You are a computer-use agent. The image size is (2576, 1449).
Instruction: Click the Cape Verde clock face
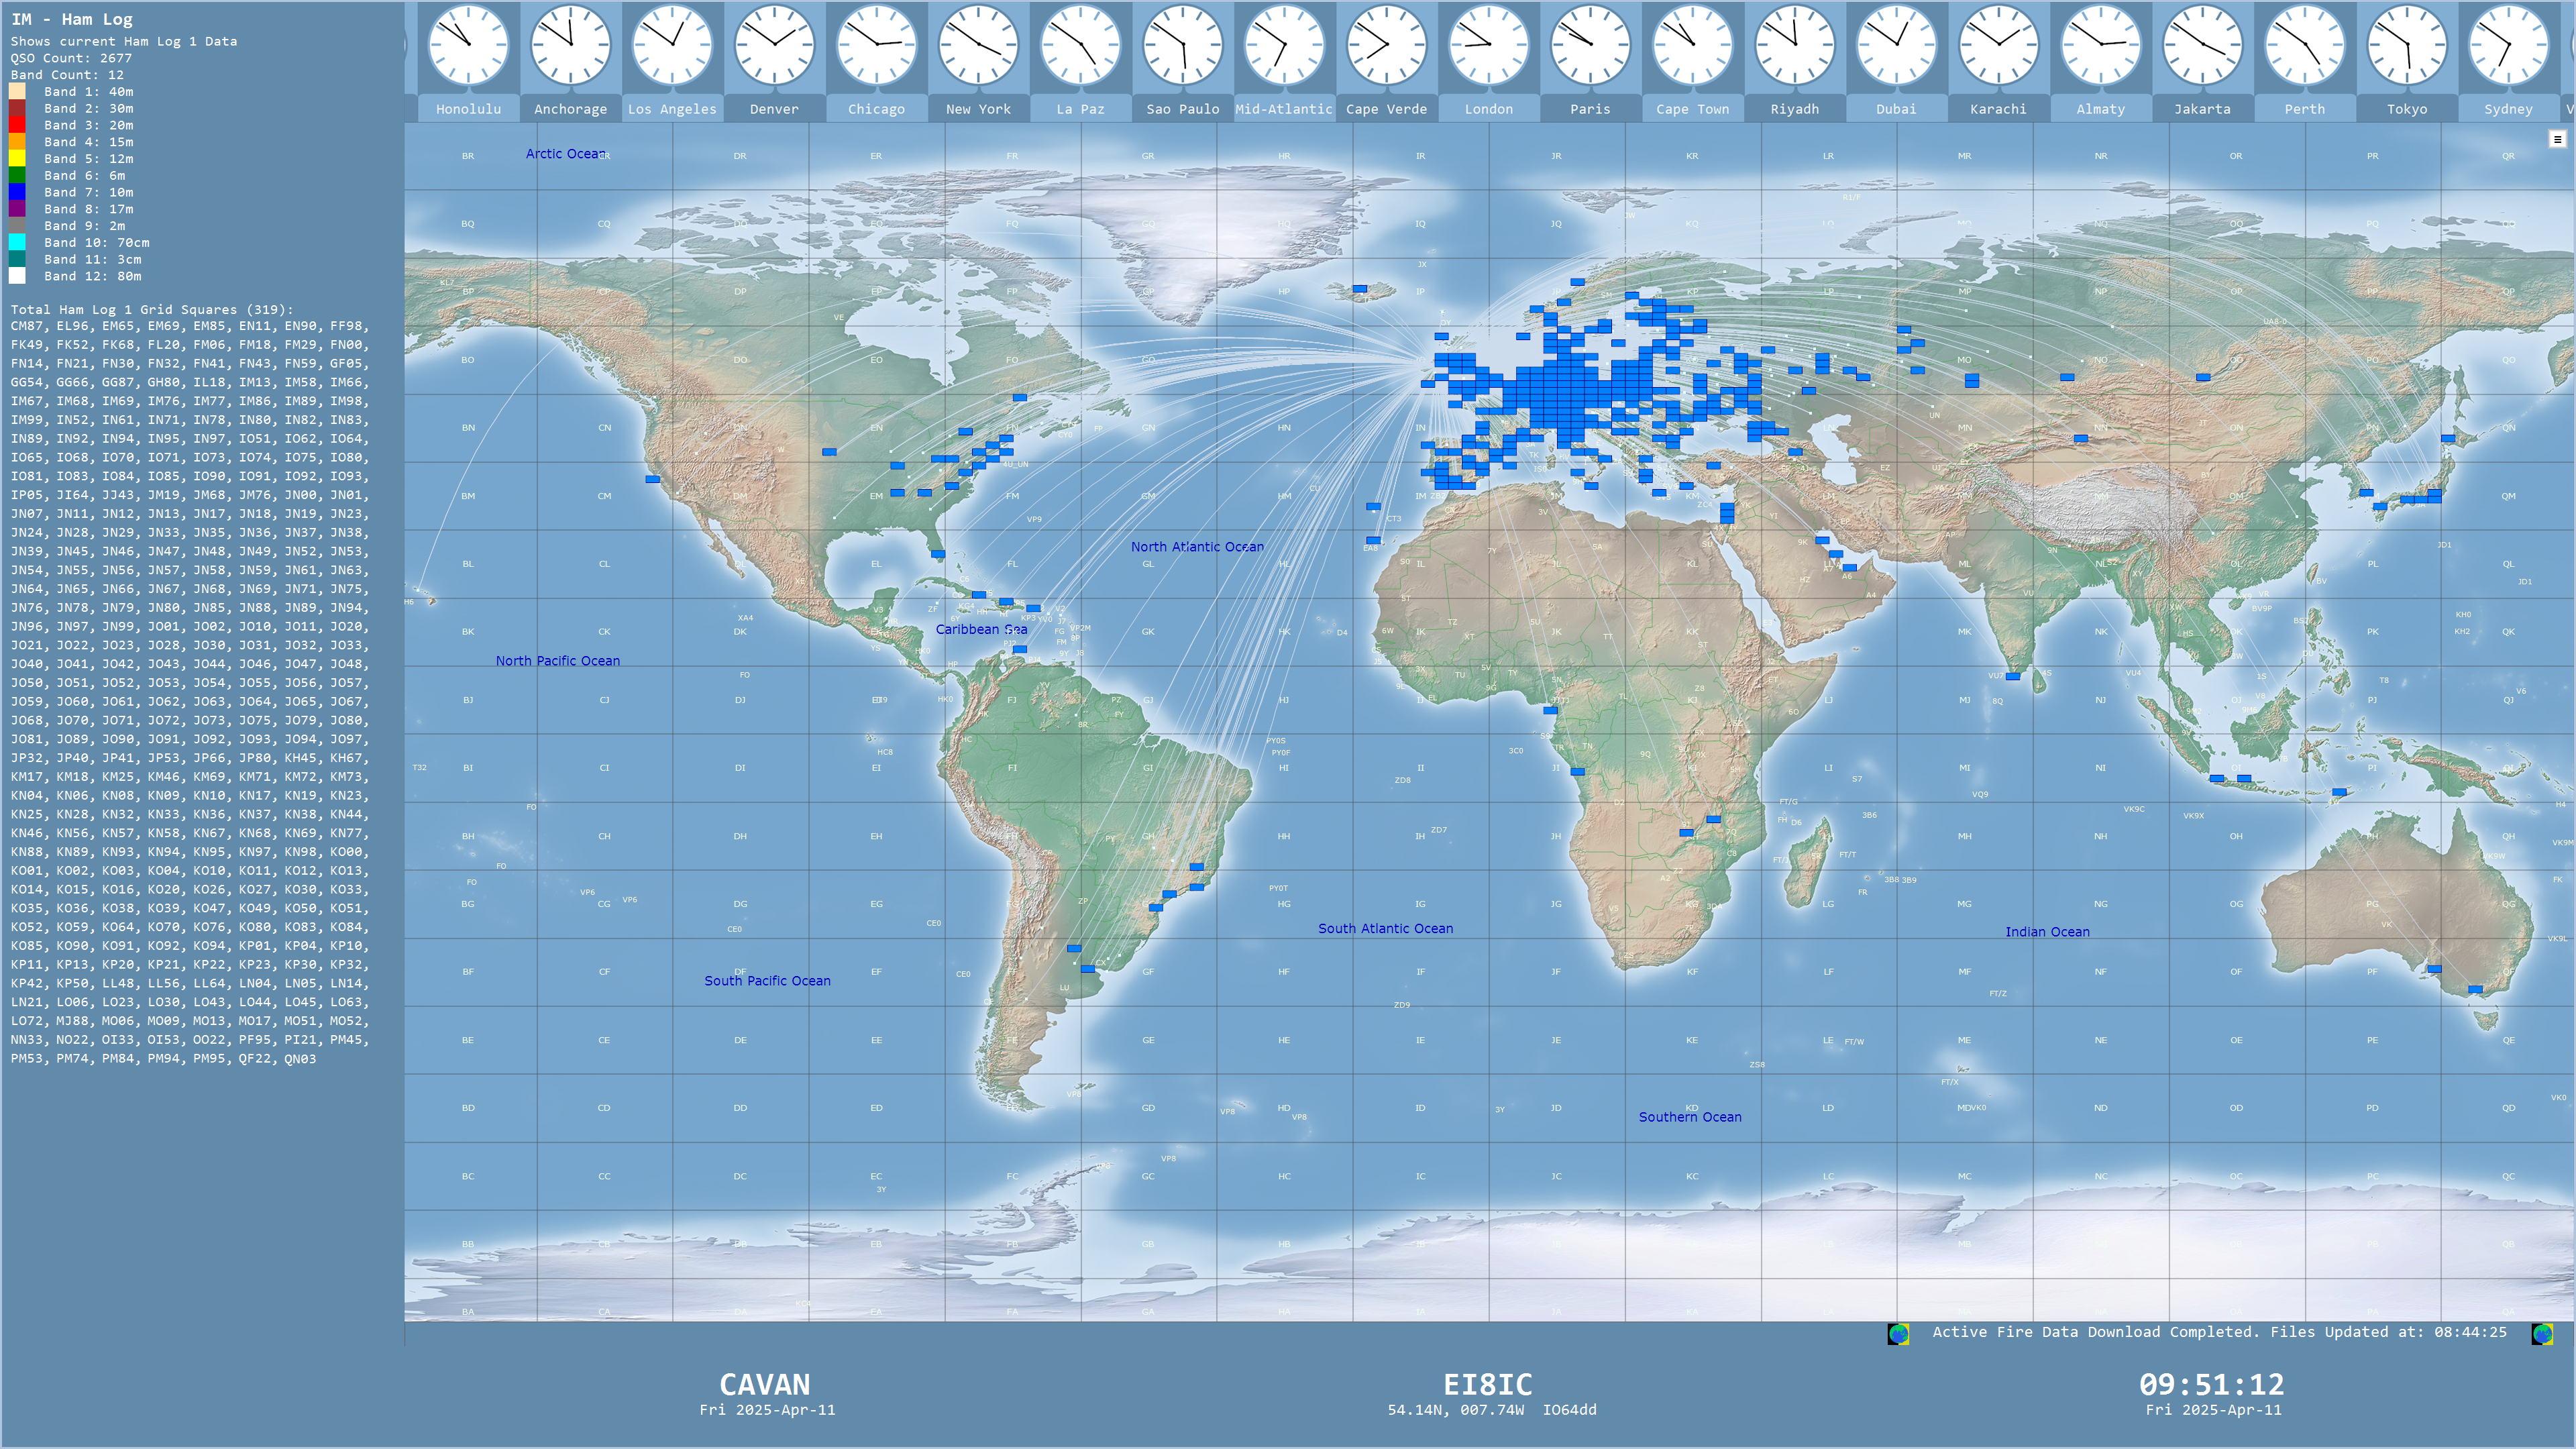(x=1386, y=45)
